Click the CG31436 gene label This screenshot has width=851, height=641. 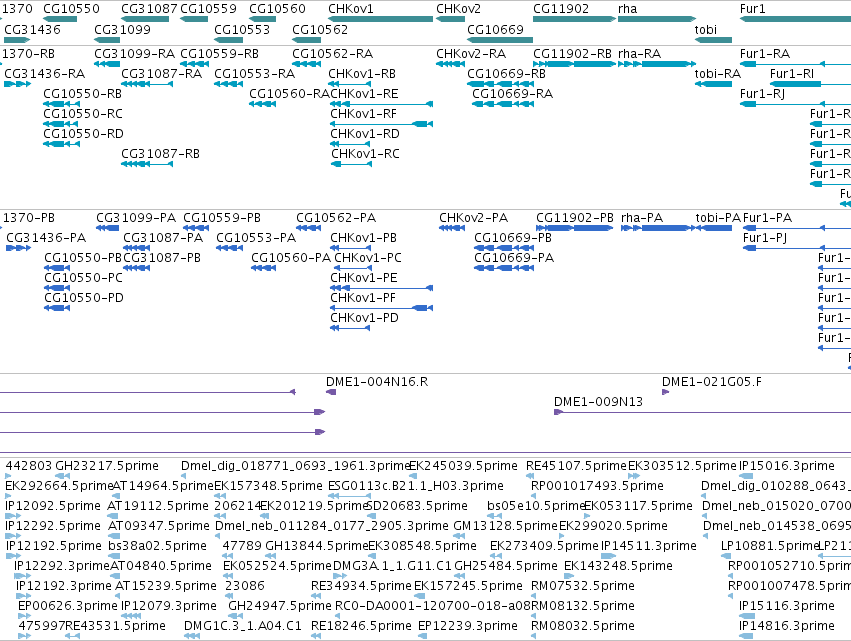[32, 29]
